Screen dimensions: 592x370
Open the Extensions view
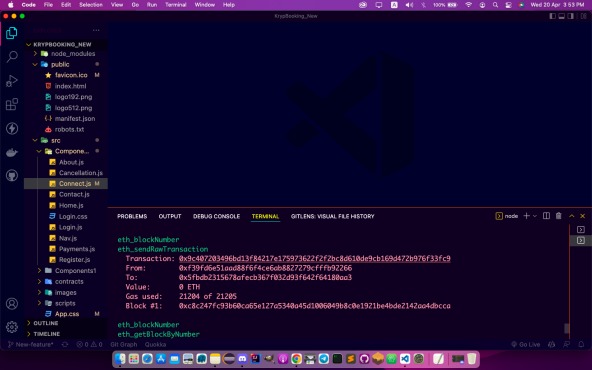point(12,104)
